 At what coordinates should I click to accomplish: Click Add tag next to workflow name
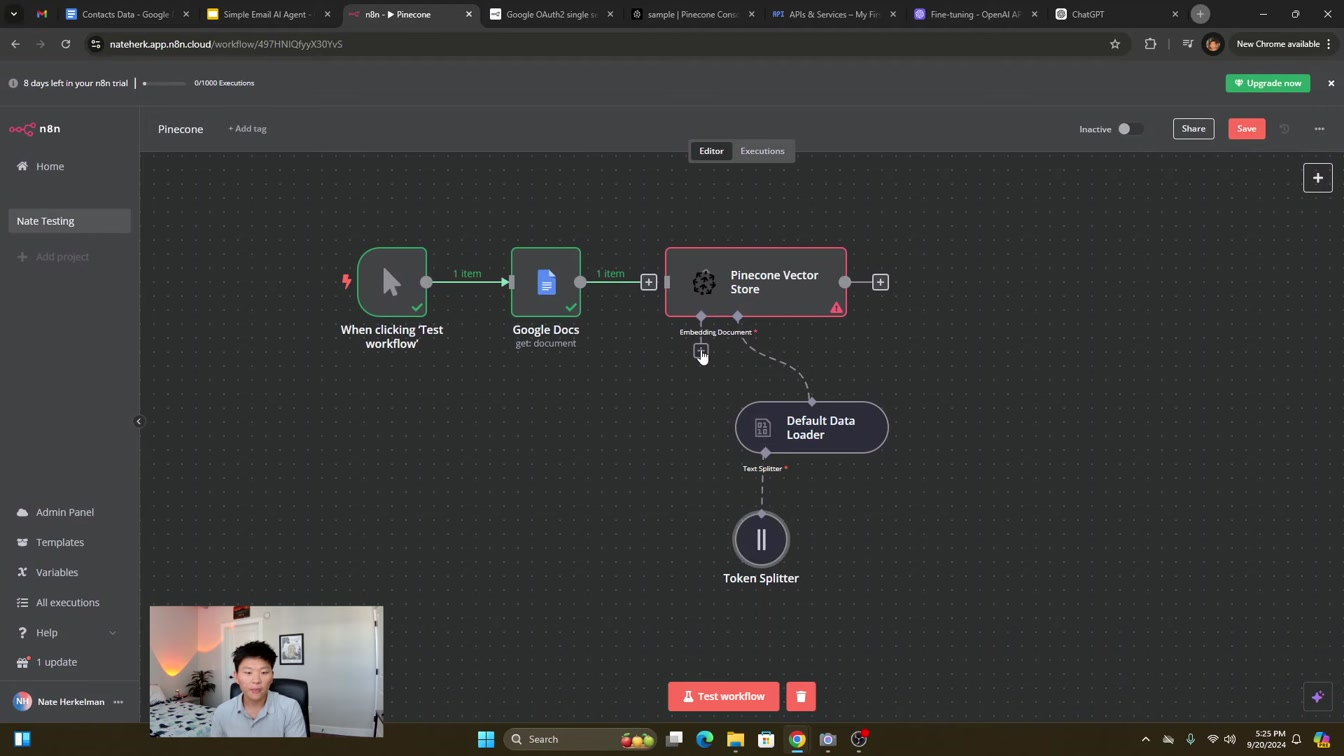pos(247,129)
